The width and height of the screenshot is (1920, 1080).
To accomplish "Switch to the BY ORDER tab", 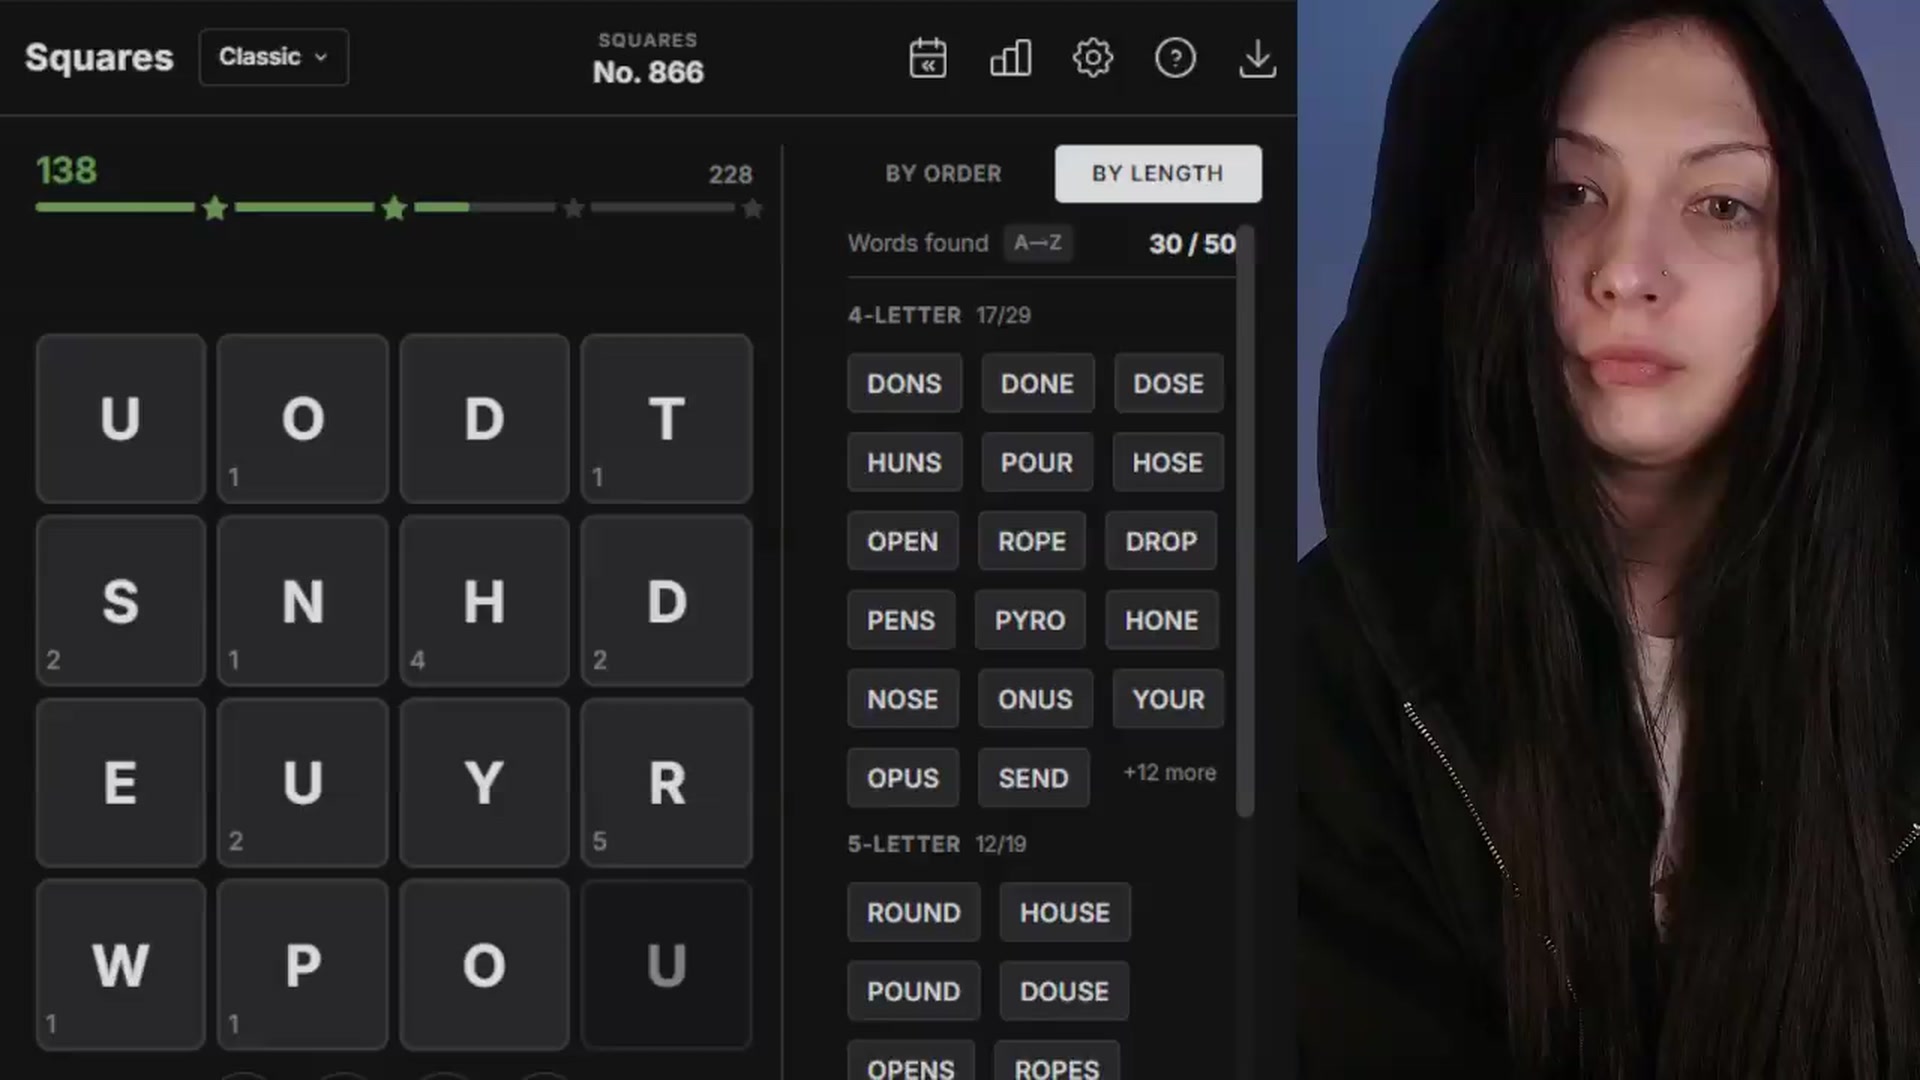I will (x=943, y=173).
